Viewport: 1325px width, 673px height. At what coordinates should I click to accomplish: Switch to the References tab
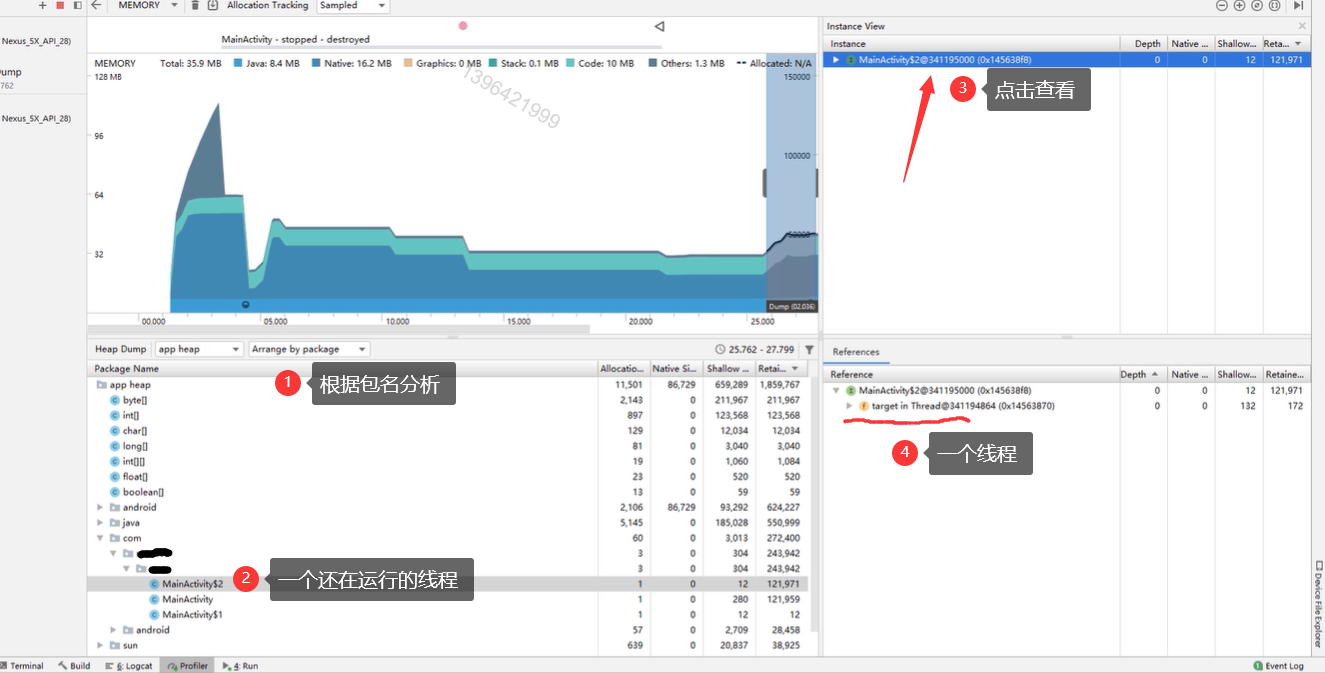(x=856, y=352)
